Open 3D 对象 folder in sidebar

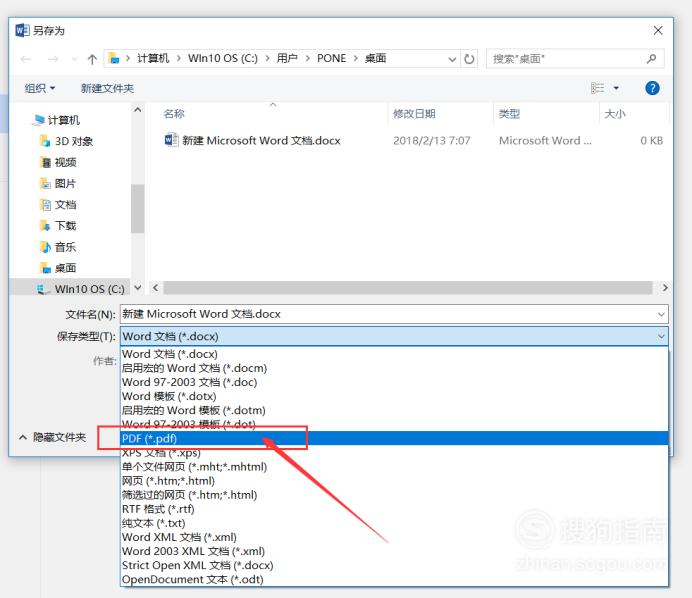coord(66,141)
